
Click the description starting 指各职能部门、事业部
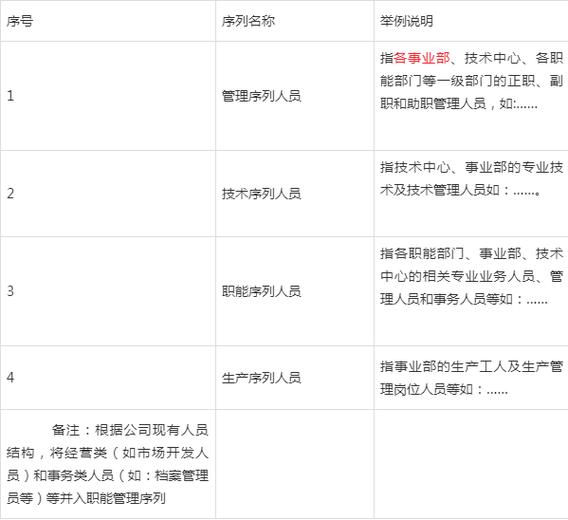(x=471, y=276)
